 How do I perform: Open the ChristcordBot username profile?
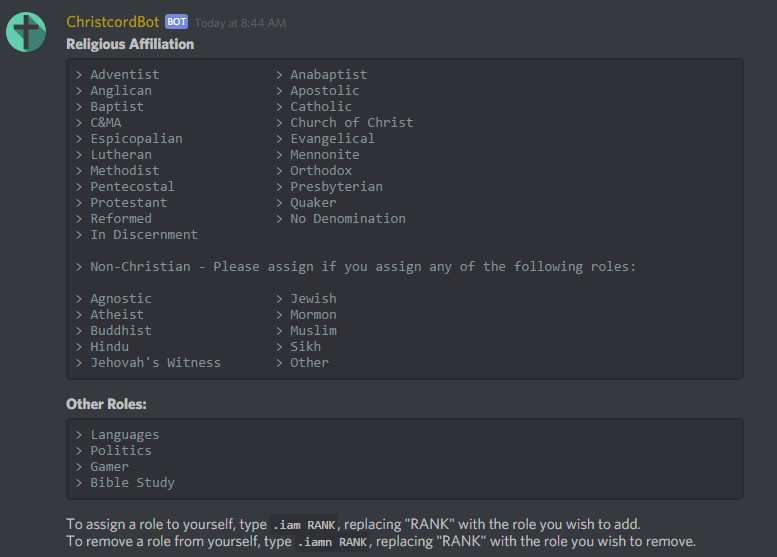(113, 21)
